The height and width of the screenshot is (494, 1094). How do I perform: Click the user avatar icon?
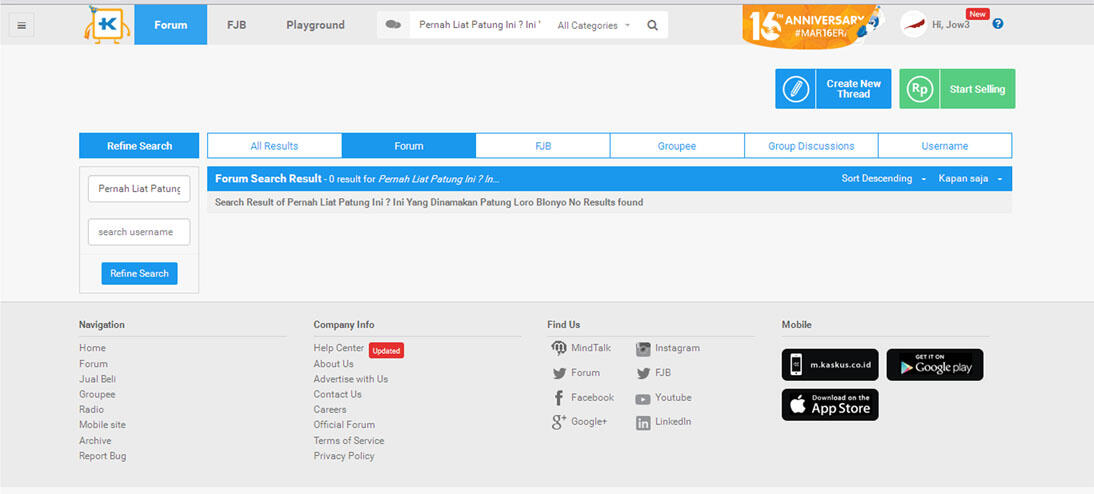914,24
